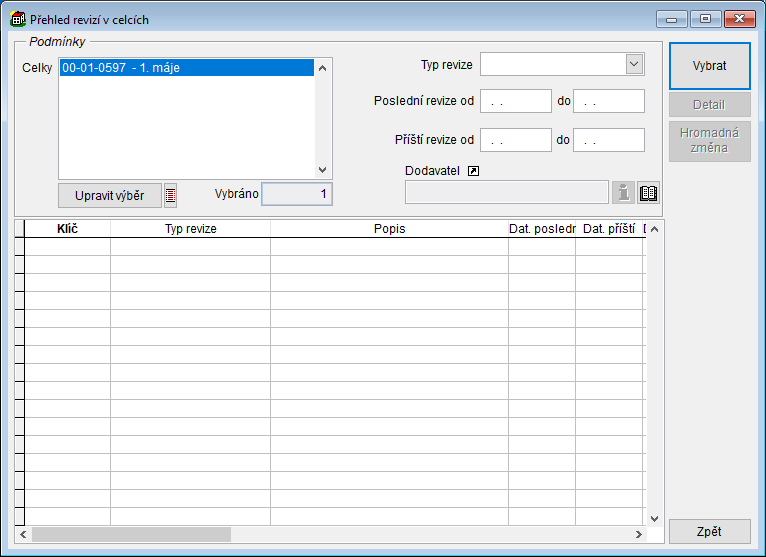Click the grid vertical scrollbar down arrow
This screenshot has height=557, width=766.
[x=655, y=518]
